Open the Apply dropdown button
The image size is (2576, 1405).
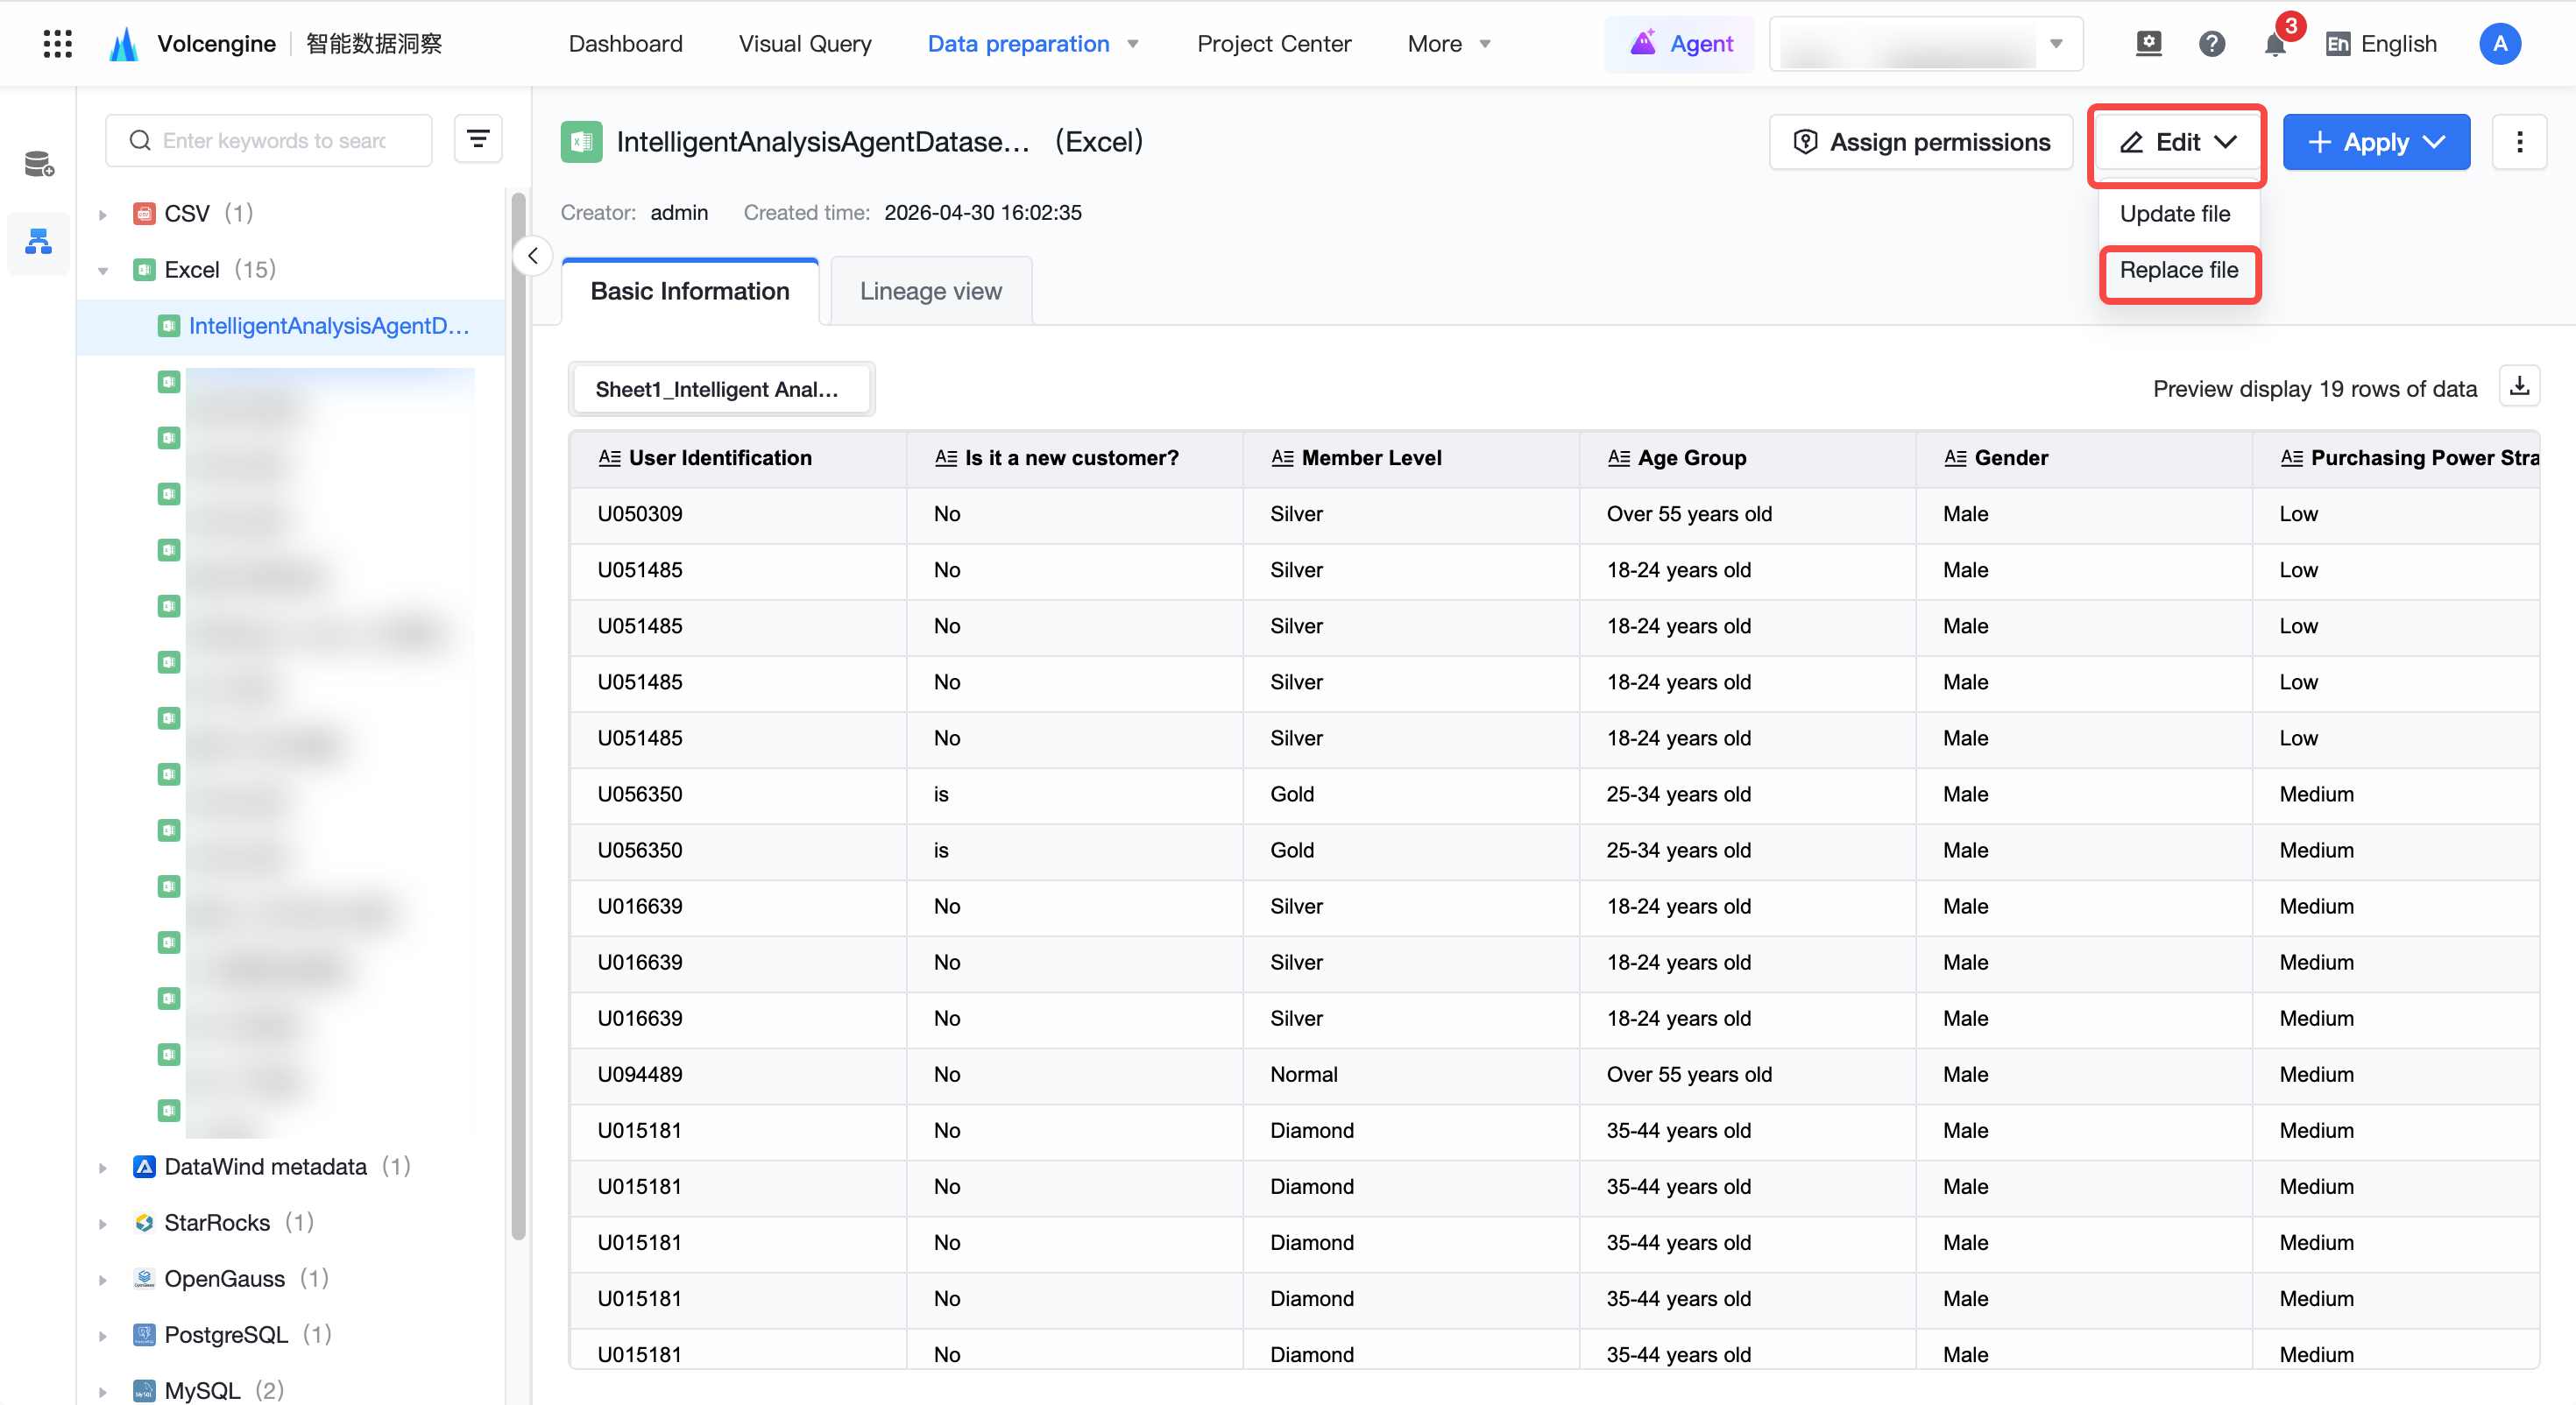tap(2376, 142)
